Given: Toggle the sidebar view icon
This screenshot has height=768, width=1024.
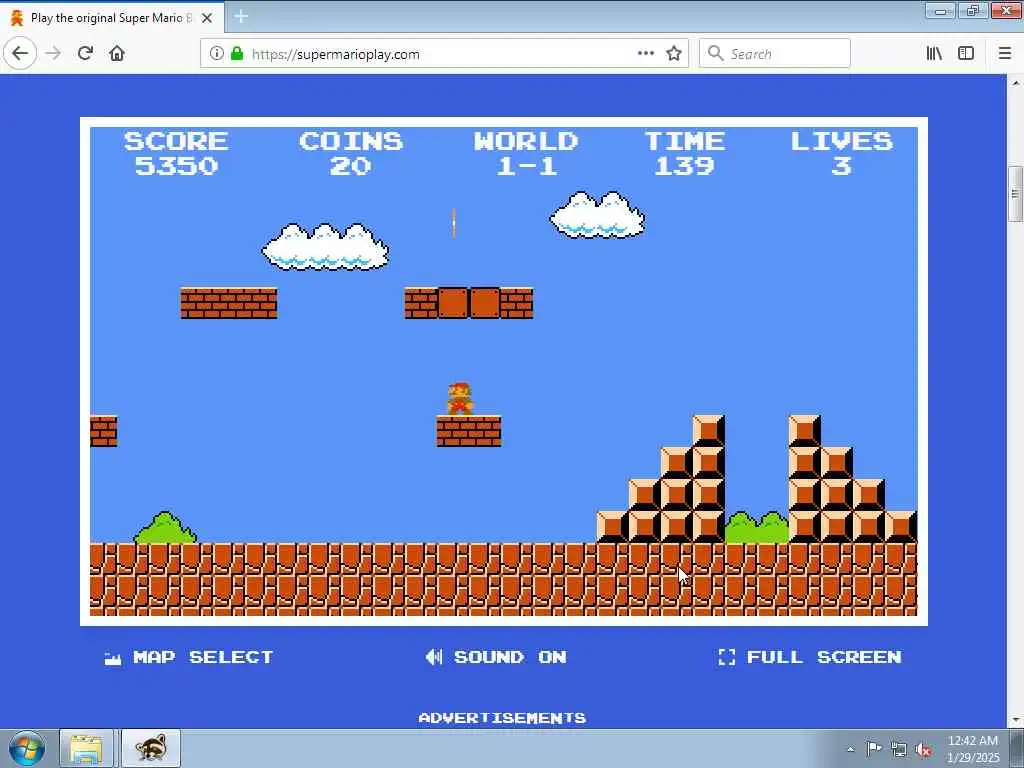Looking at the screenshot, I should pos(966,54).
